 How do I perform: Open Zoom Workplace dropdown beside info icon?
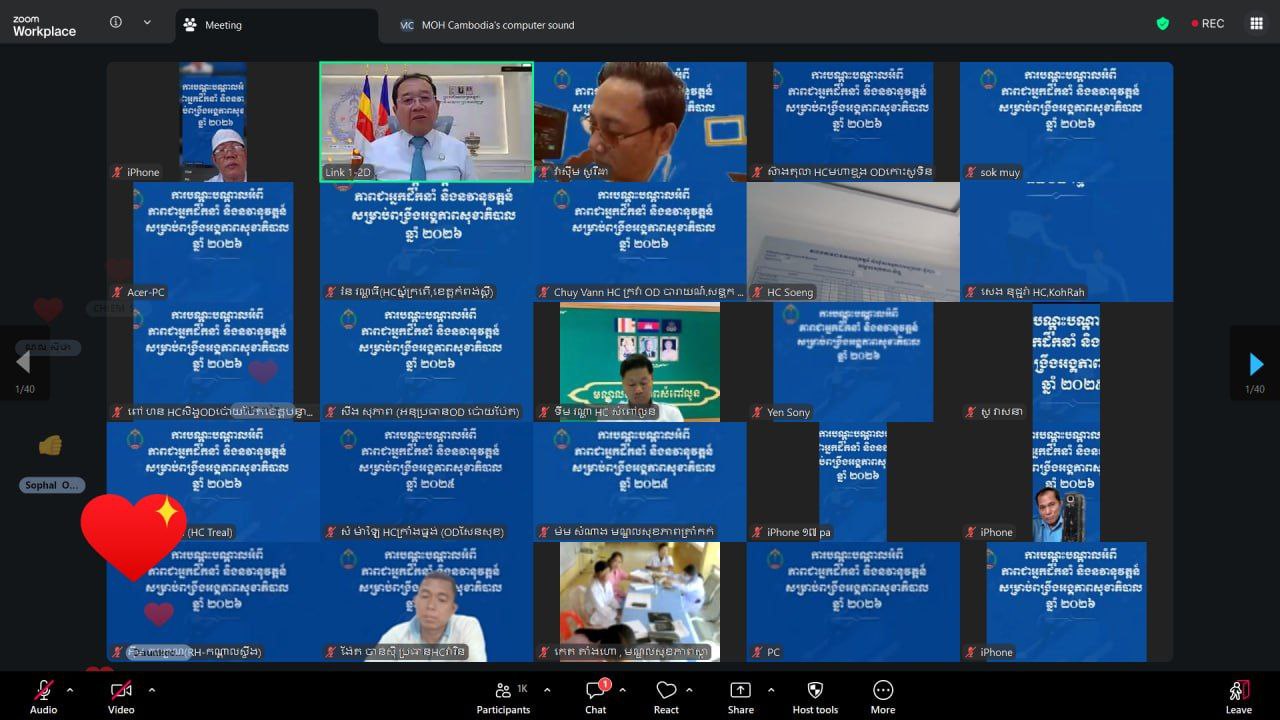coord(148,23)
